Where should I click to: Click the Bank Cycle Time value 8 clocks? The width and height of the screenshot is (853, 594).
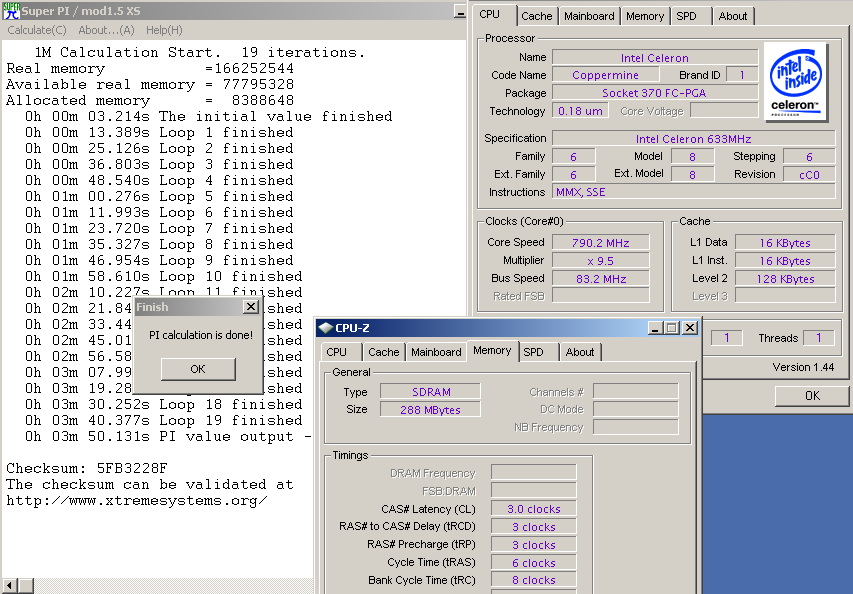(534, 580)
